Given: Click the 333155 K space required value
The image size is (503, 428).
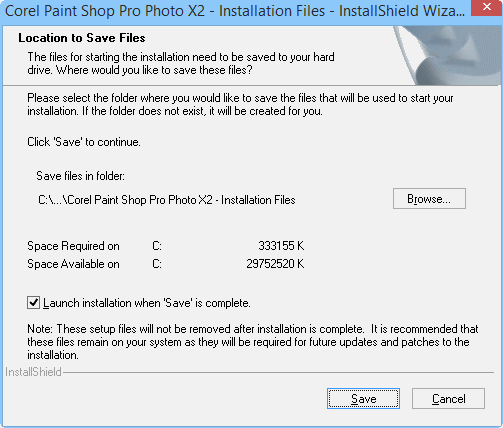Looking at the screenshot, I should 281,246.
